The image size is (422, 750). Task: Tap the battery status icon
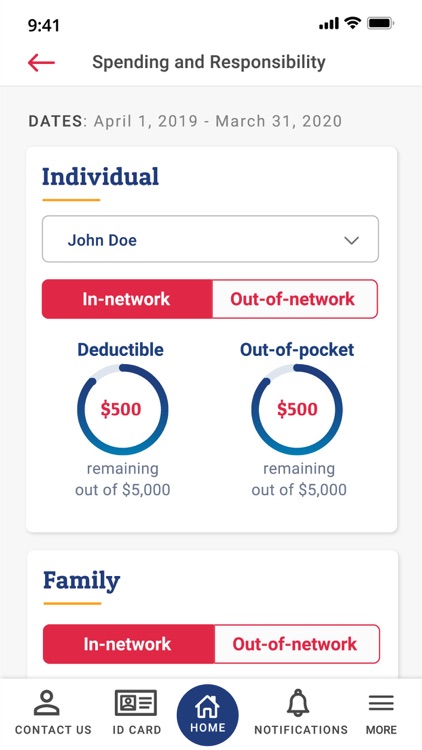pyautogui.click(x=380, y=23)
